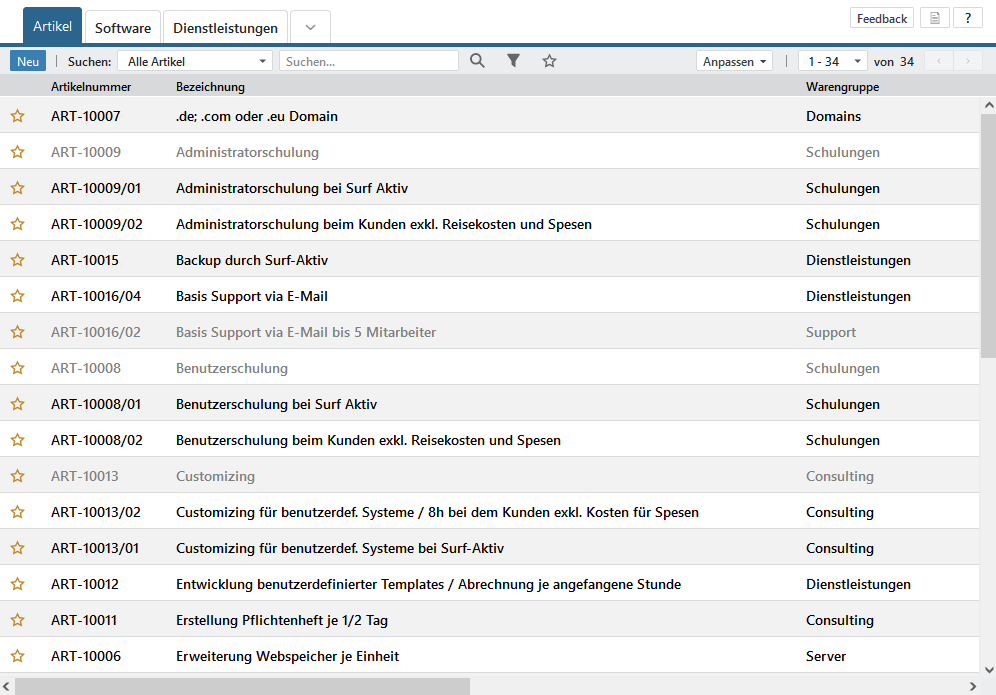This screenshot has height=695, width=996.
Task: Open Backup durch Surf-Aktiv entry
Action: coord(252,260)
